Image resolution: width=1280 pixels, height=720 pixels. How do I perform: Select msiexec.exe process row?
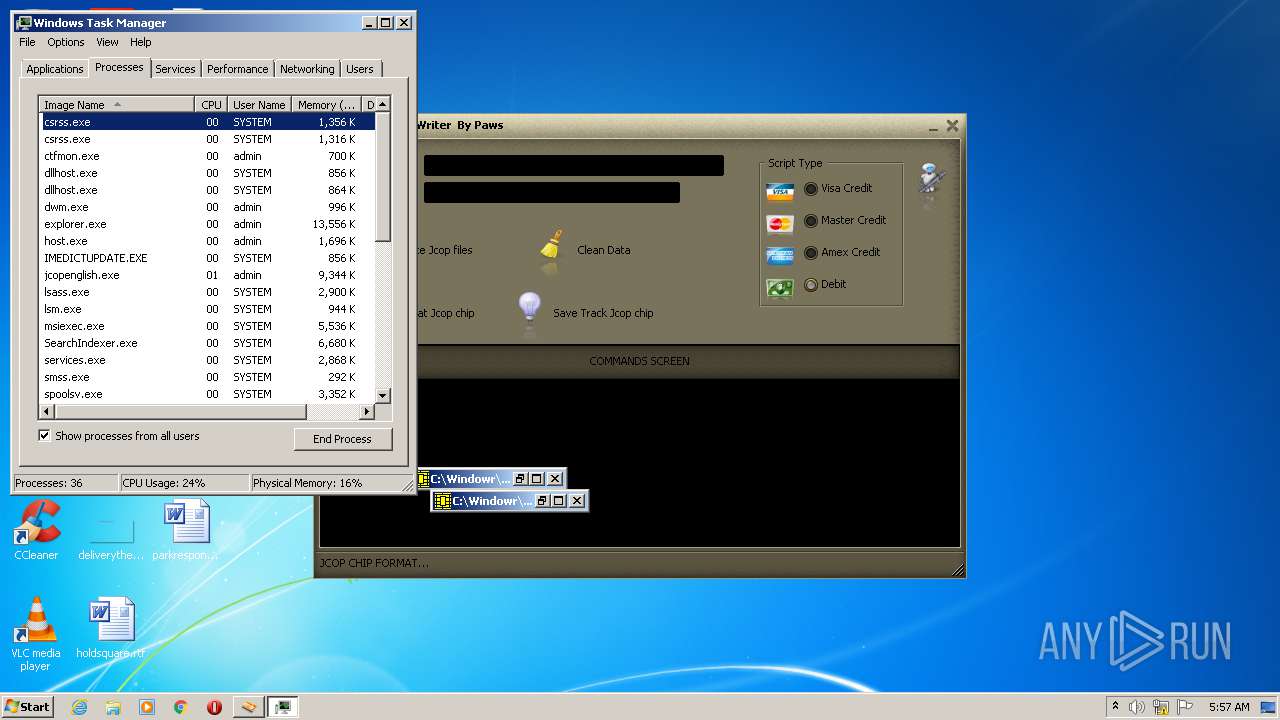pyautogui.click(x=208, y=326)
